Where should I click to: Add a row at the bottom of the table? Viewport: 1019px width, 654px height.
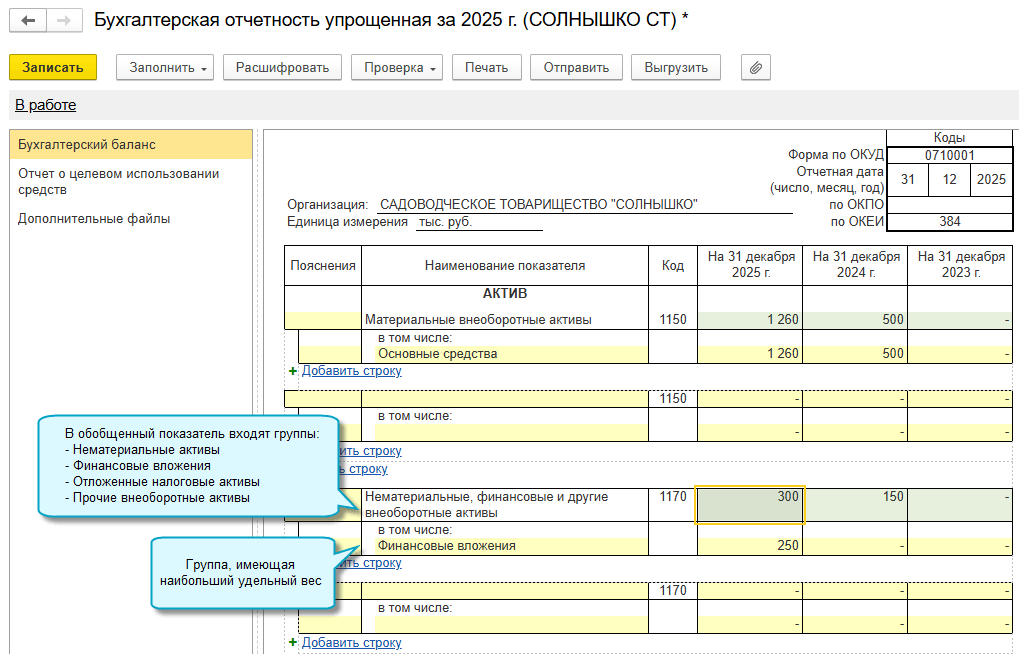[352, 642]
